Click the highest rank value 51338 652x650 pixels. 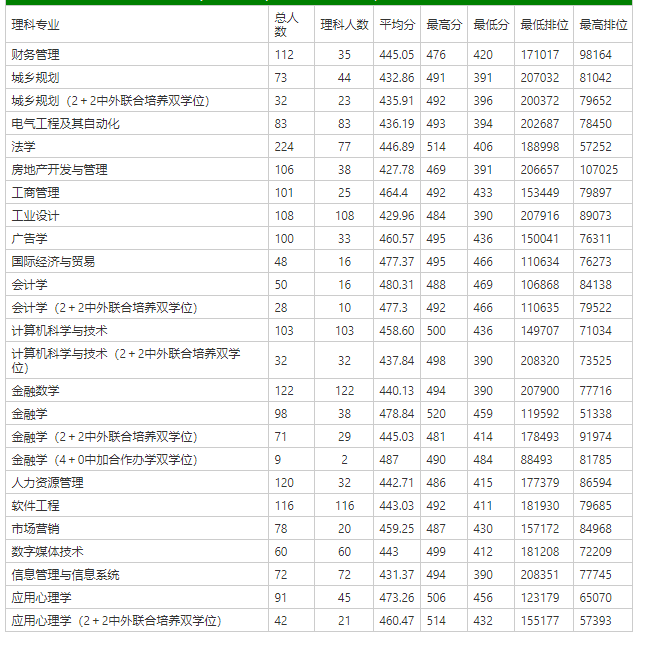[x=596, y=414]
